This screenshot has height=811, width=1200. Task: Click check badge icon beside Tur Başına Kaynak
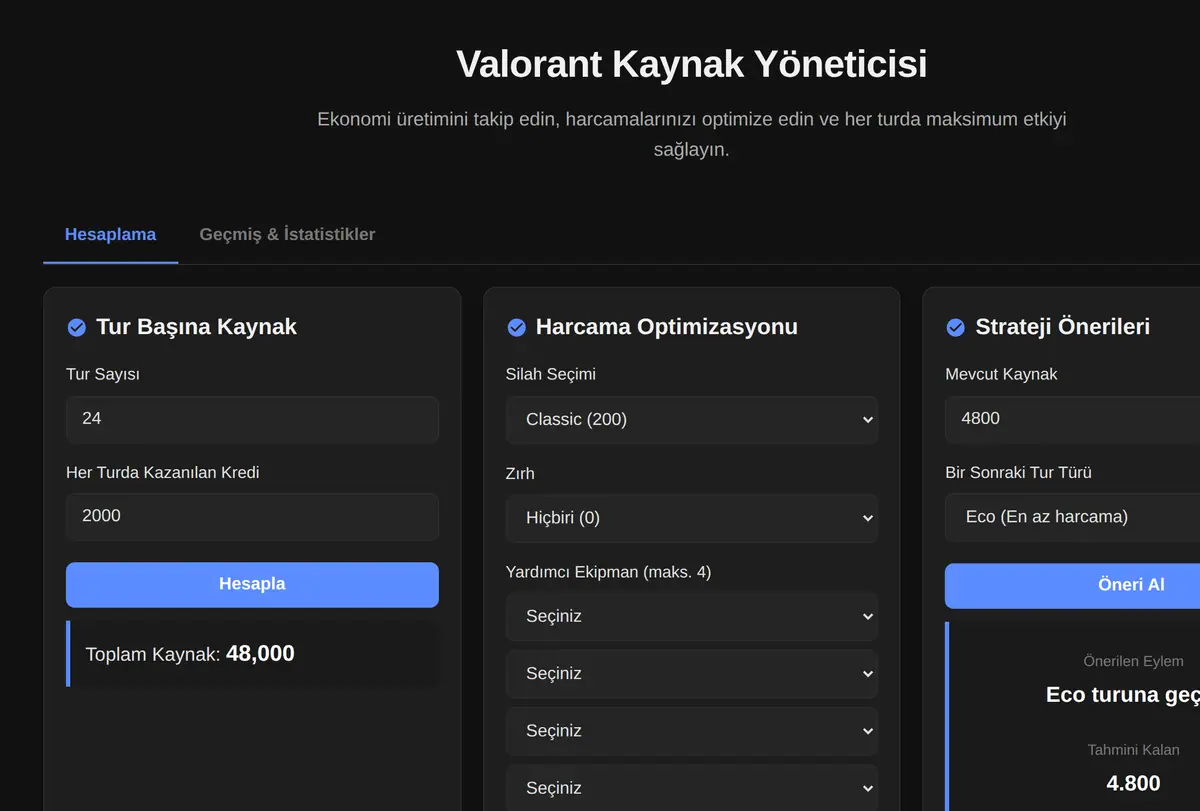coord(76,327)
